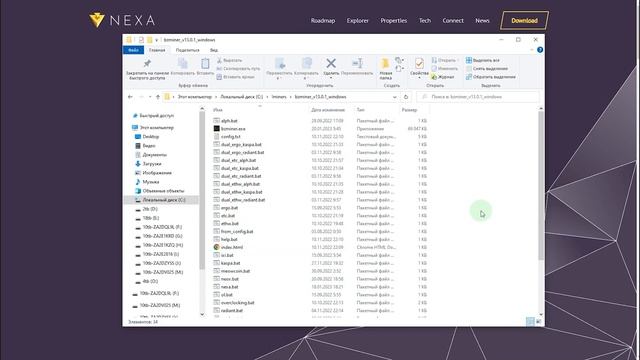Click the Music note icon in the navigation tree

[138, 182]
